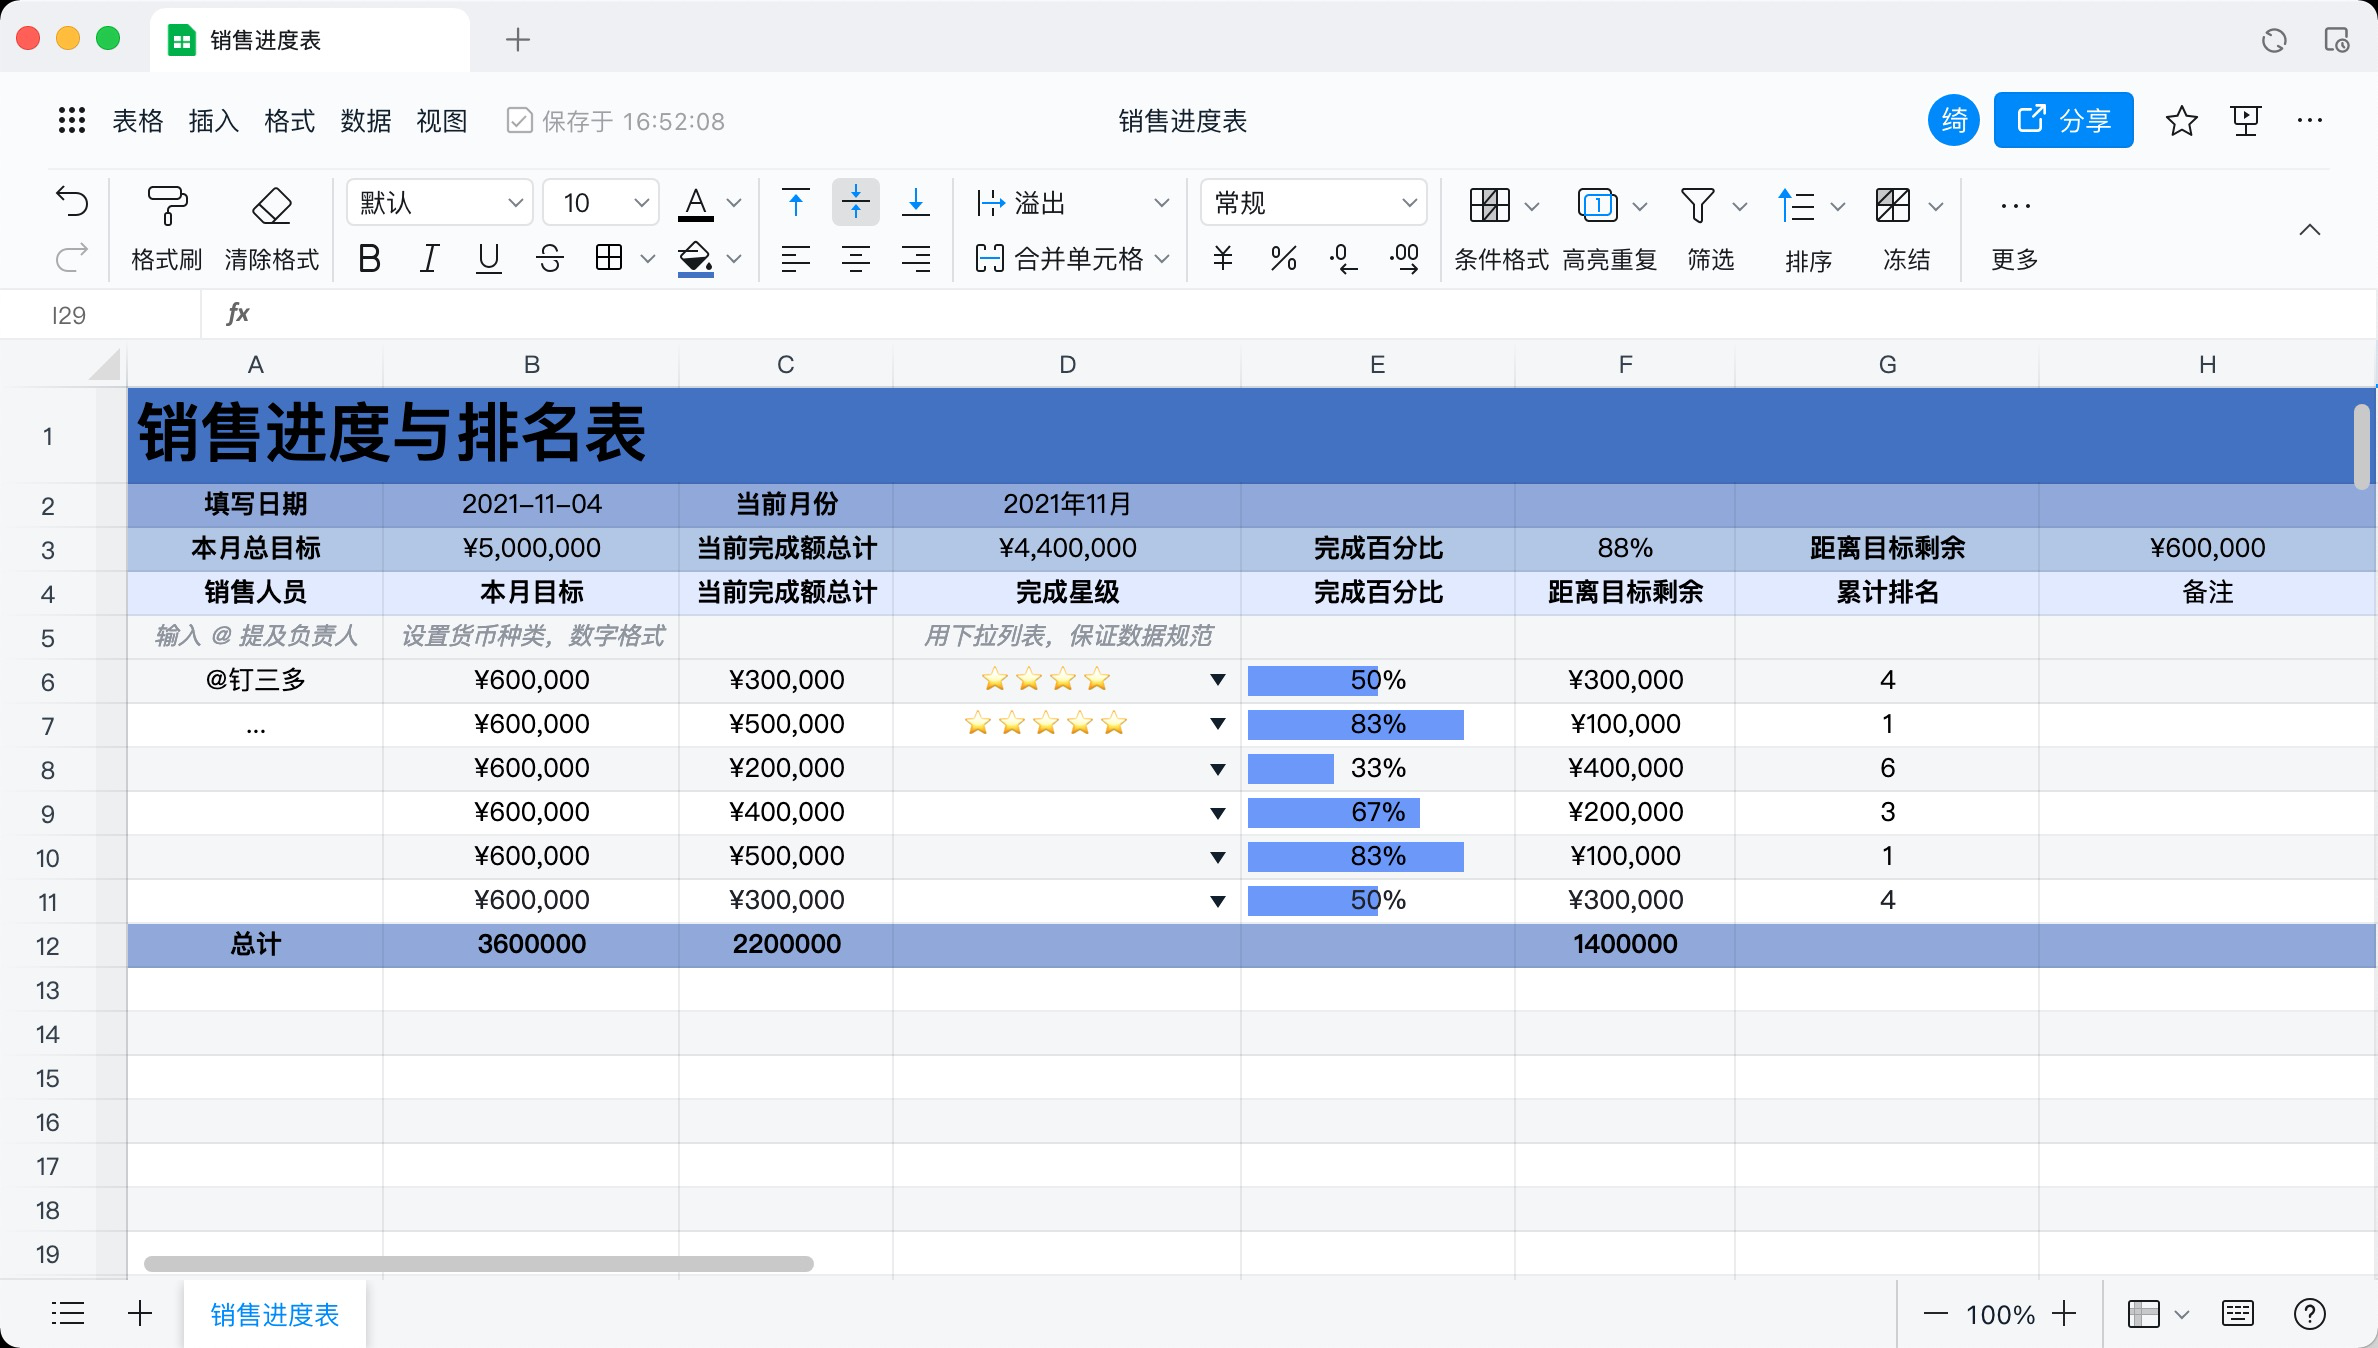
Task: Expand the 溢出 text overflow dropdown
Action: [x=1162, y=202]
